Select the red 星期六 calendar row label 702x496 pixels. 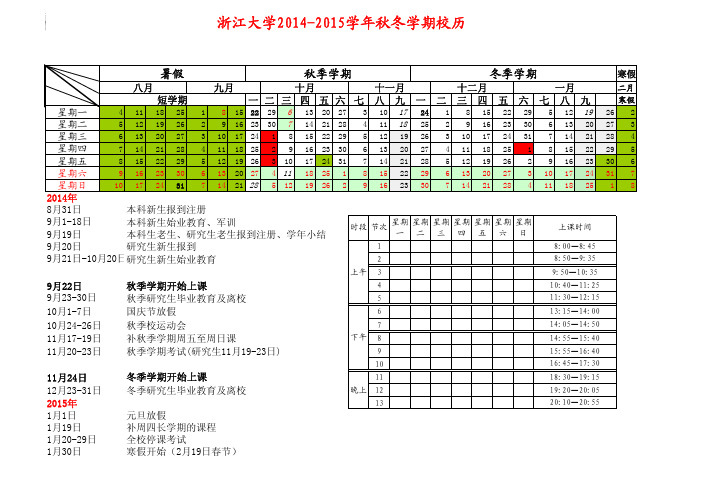click(72, 173)
